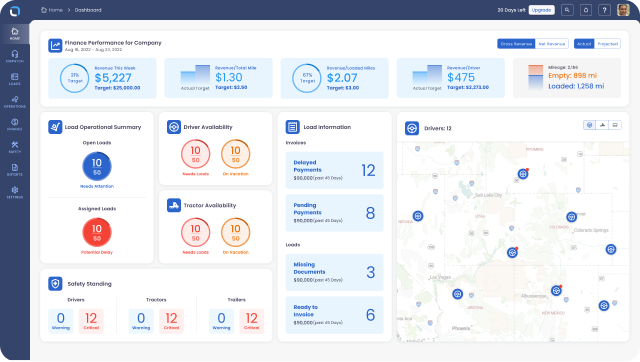The height and width of the screenshot is (362, 640).
Task: Click Driver Availability Needs Loads circle
Action: pos(196,154)
